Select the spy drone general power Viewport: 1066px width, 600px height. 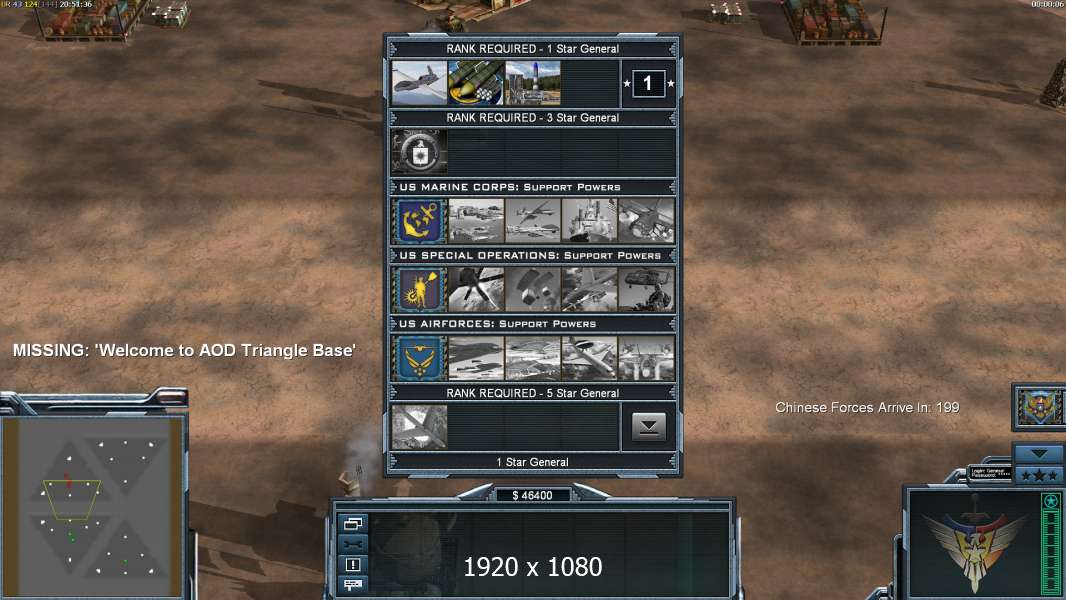coord(419,84)
